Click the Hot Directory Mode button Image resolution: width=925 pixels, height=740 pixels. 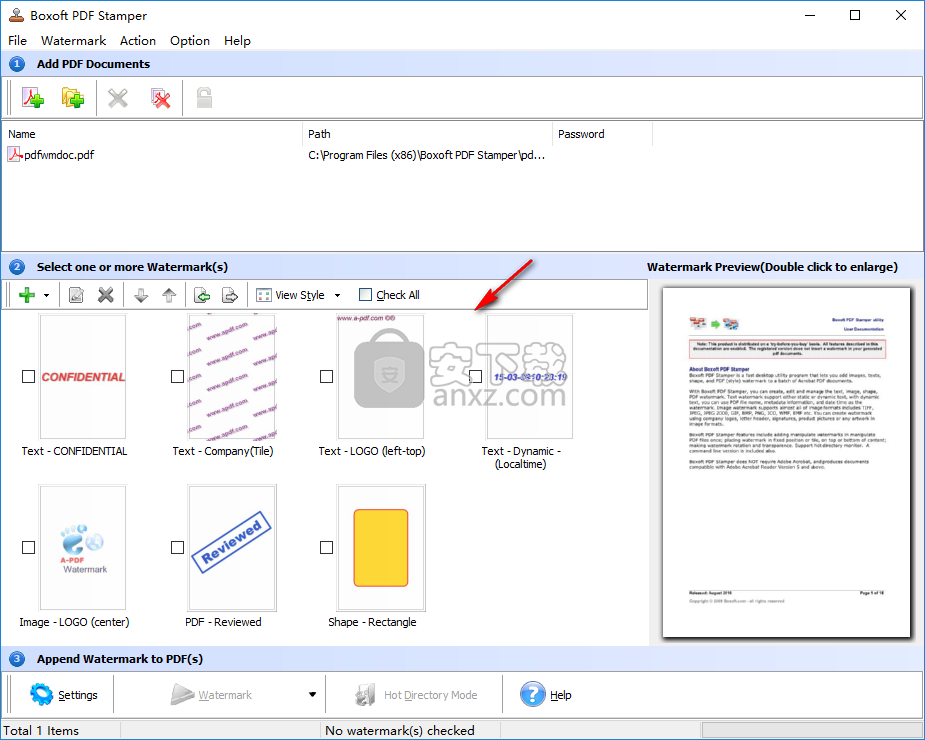point(416,695)
